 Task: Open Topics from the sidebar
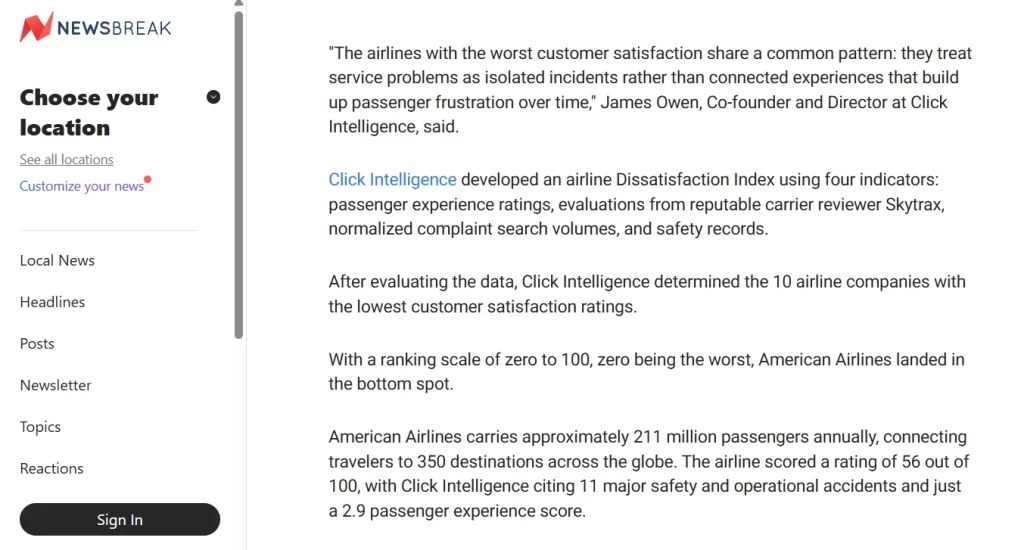coord(40,427)
